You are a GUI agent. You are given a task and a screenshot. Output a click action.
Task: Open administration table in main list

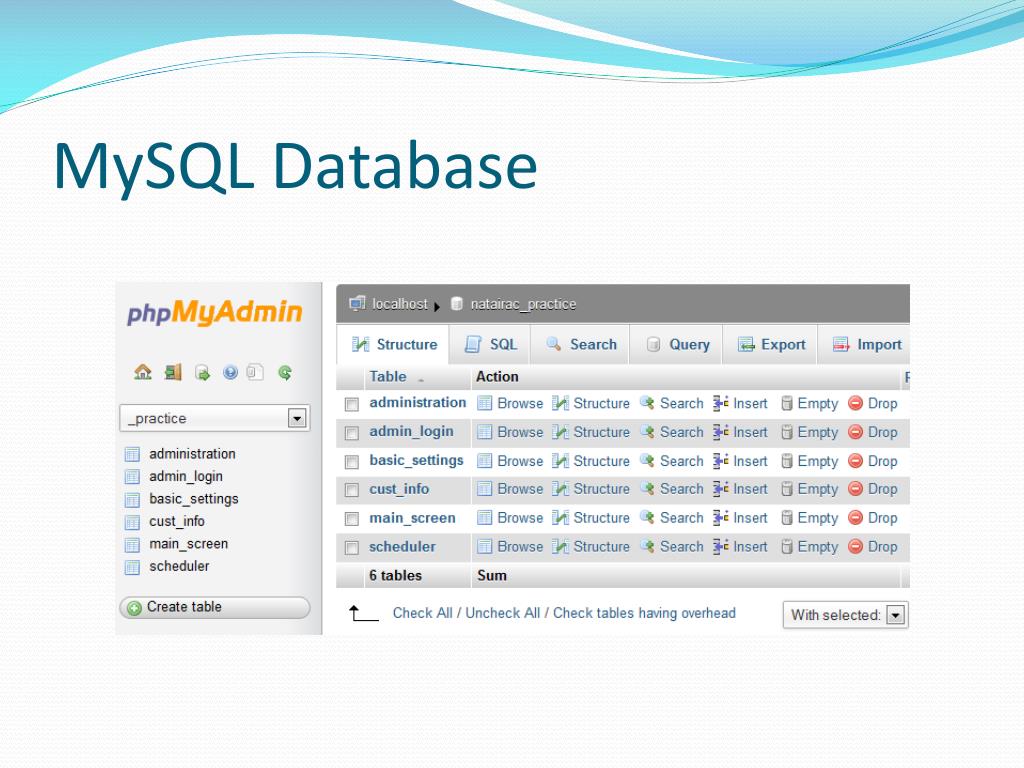point(418,403)
